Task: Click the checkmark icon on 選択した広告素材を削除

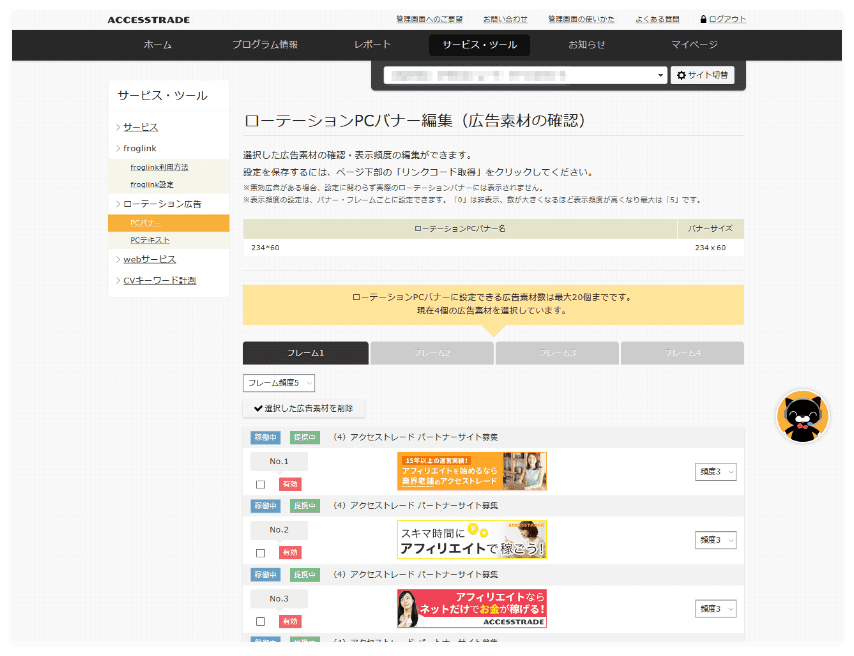Action: [258, 408]
